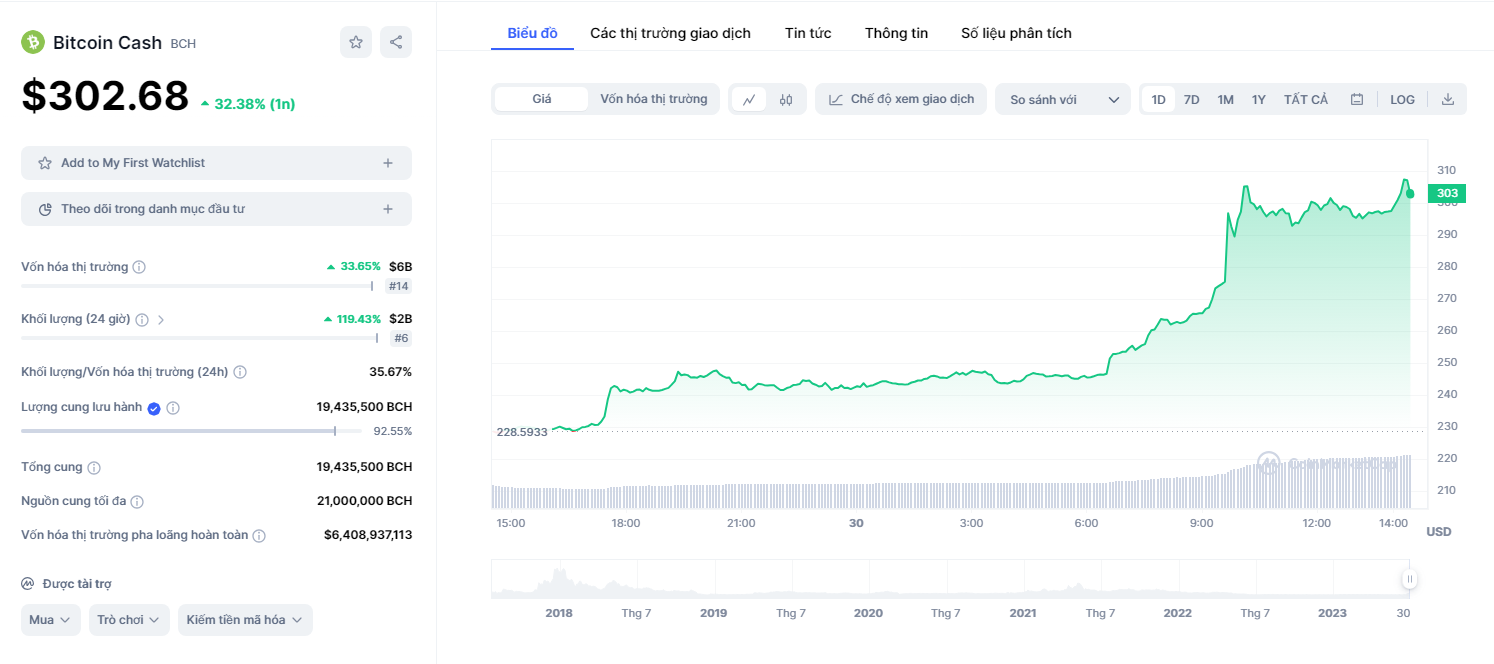
Task: Open the calendar date range icon
Action: pos(1357,99)
